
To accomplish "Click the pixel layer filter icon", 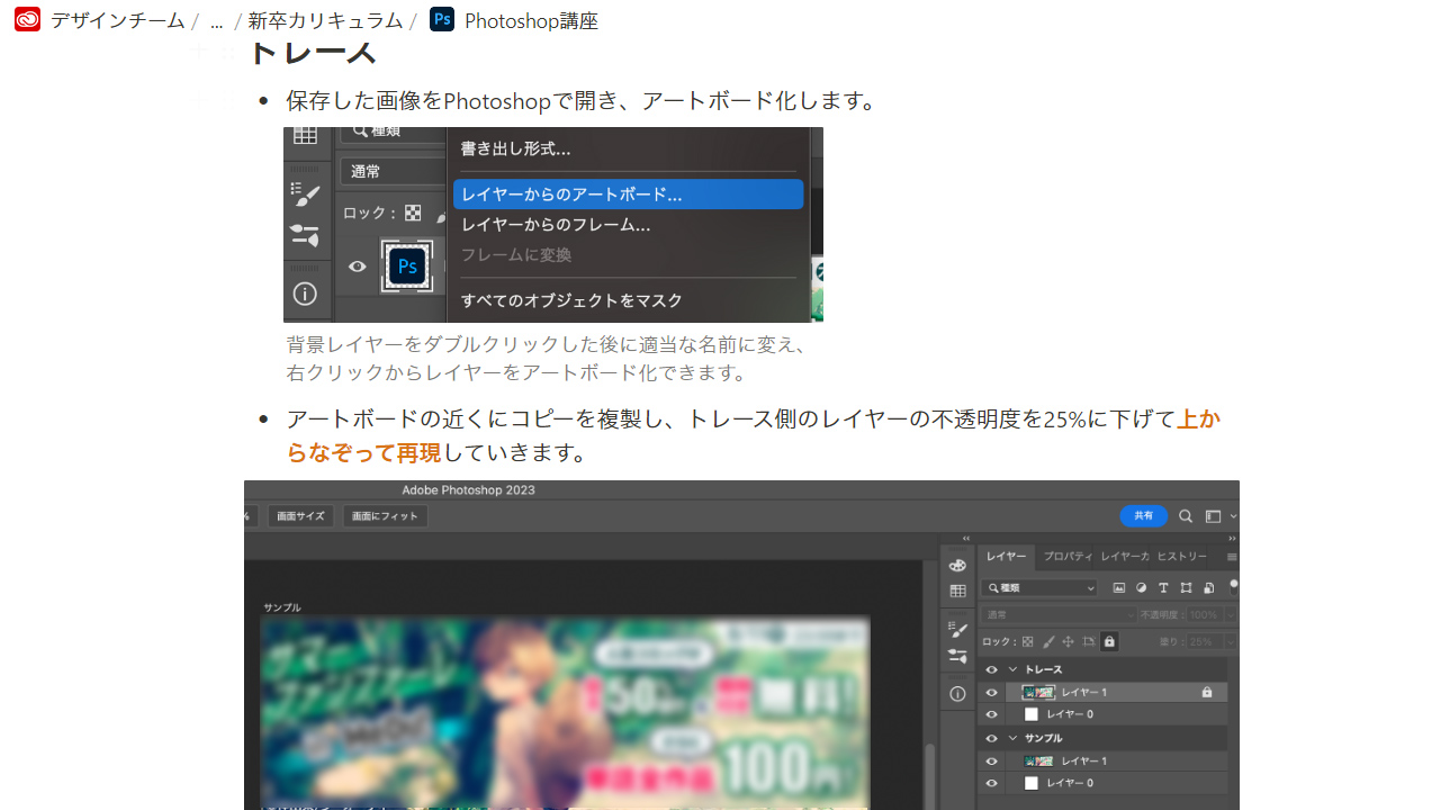I will (1119, 588).
